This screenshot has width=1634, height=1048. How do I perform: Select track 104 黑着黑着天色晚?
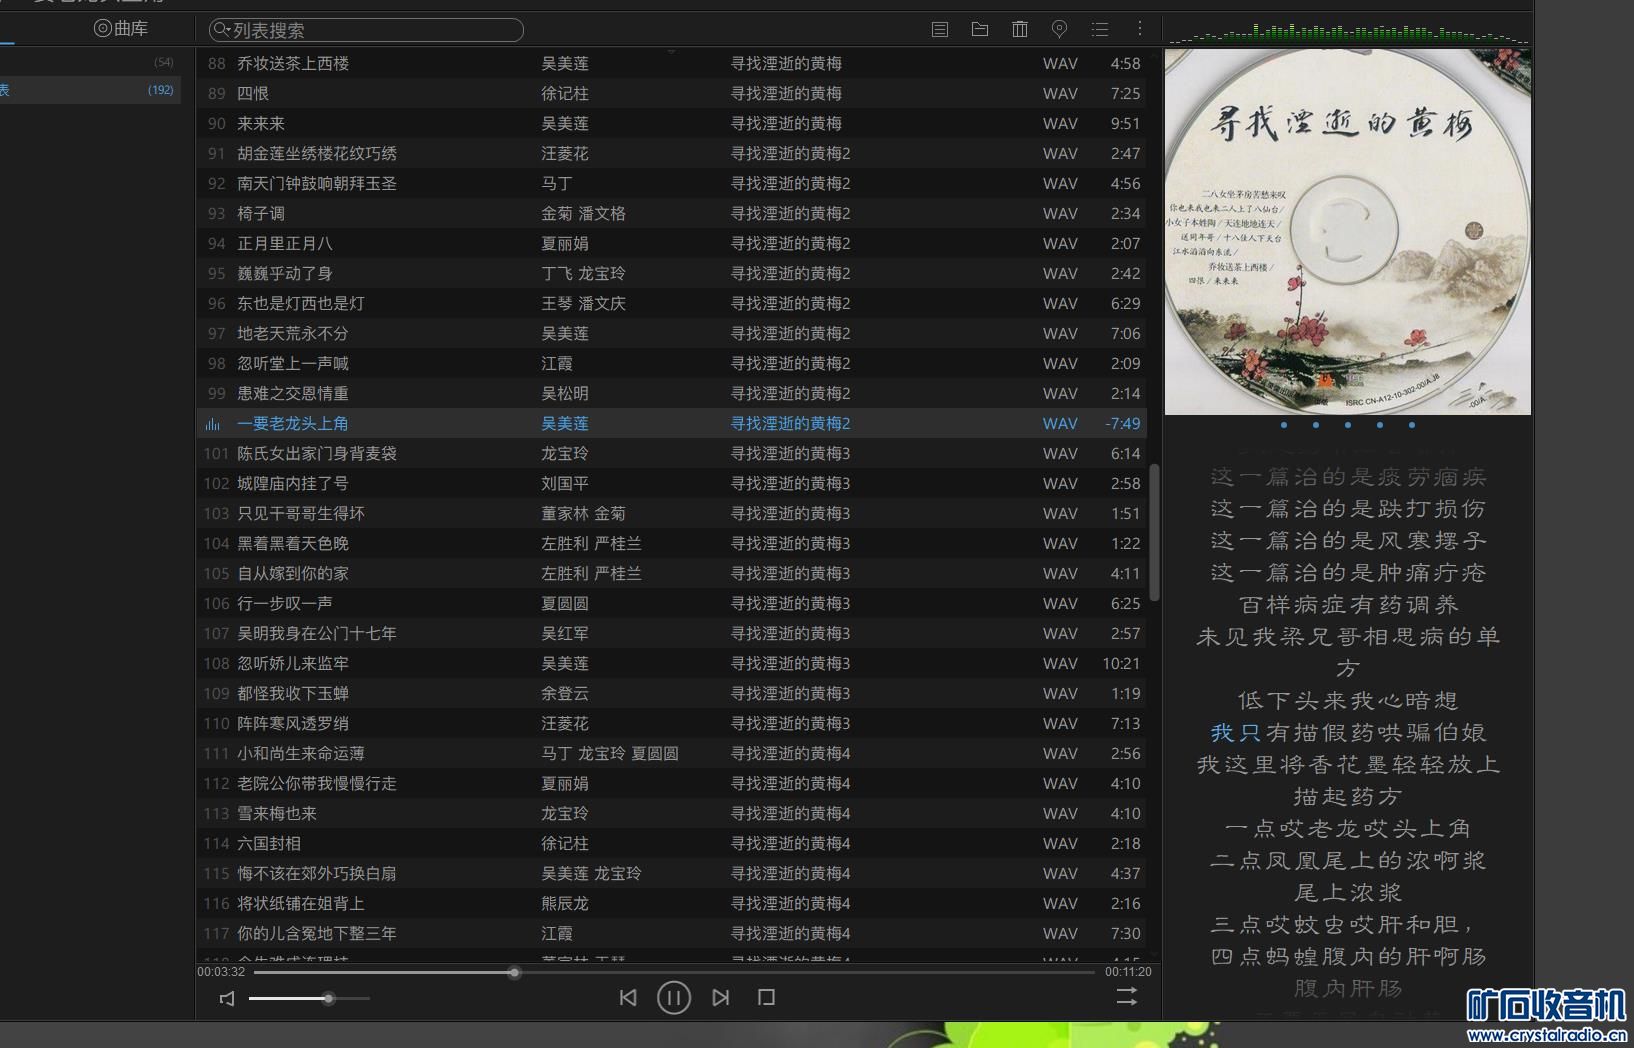[671, 543]
